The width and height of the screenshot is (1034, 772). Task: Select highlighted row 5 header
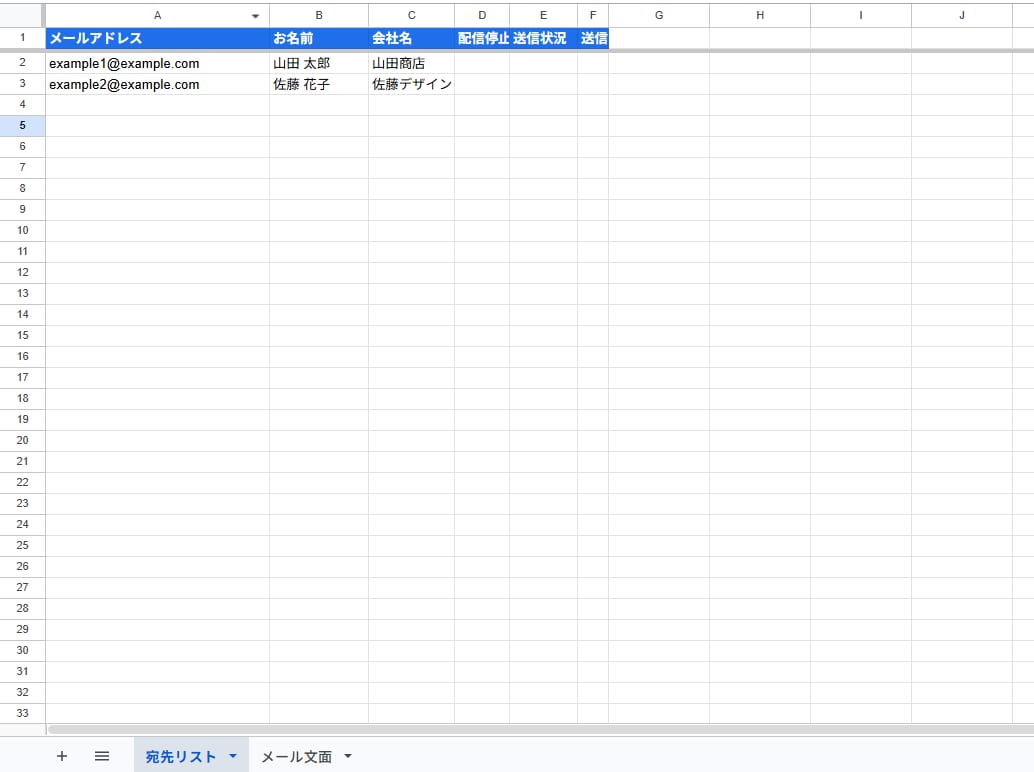click(x=22, y=125)
